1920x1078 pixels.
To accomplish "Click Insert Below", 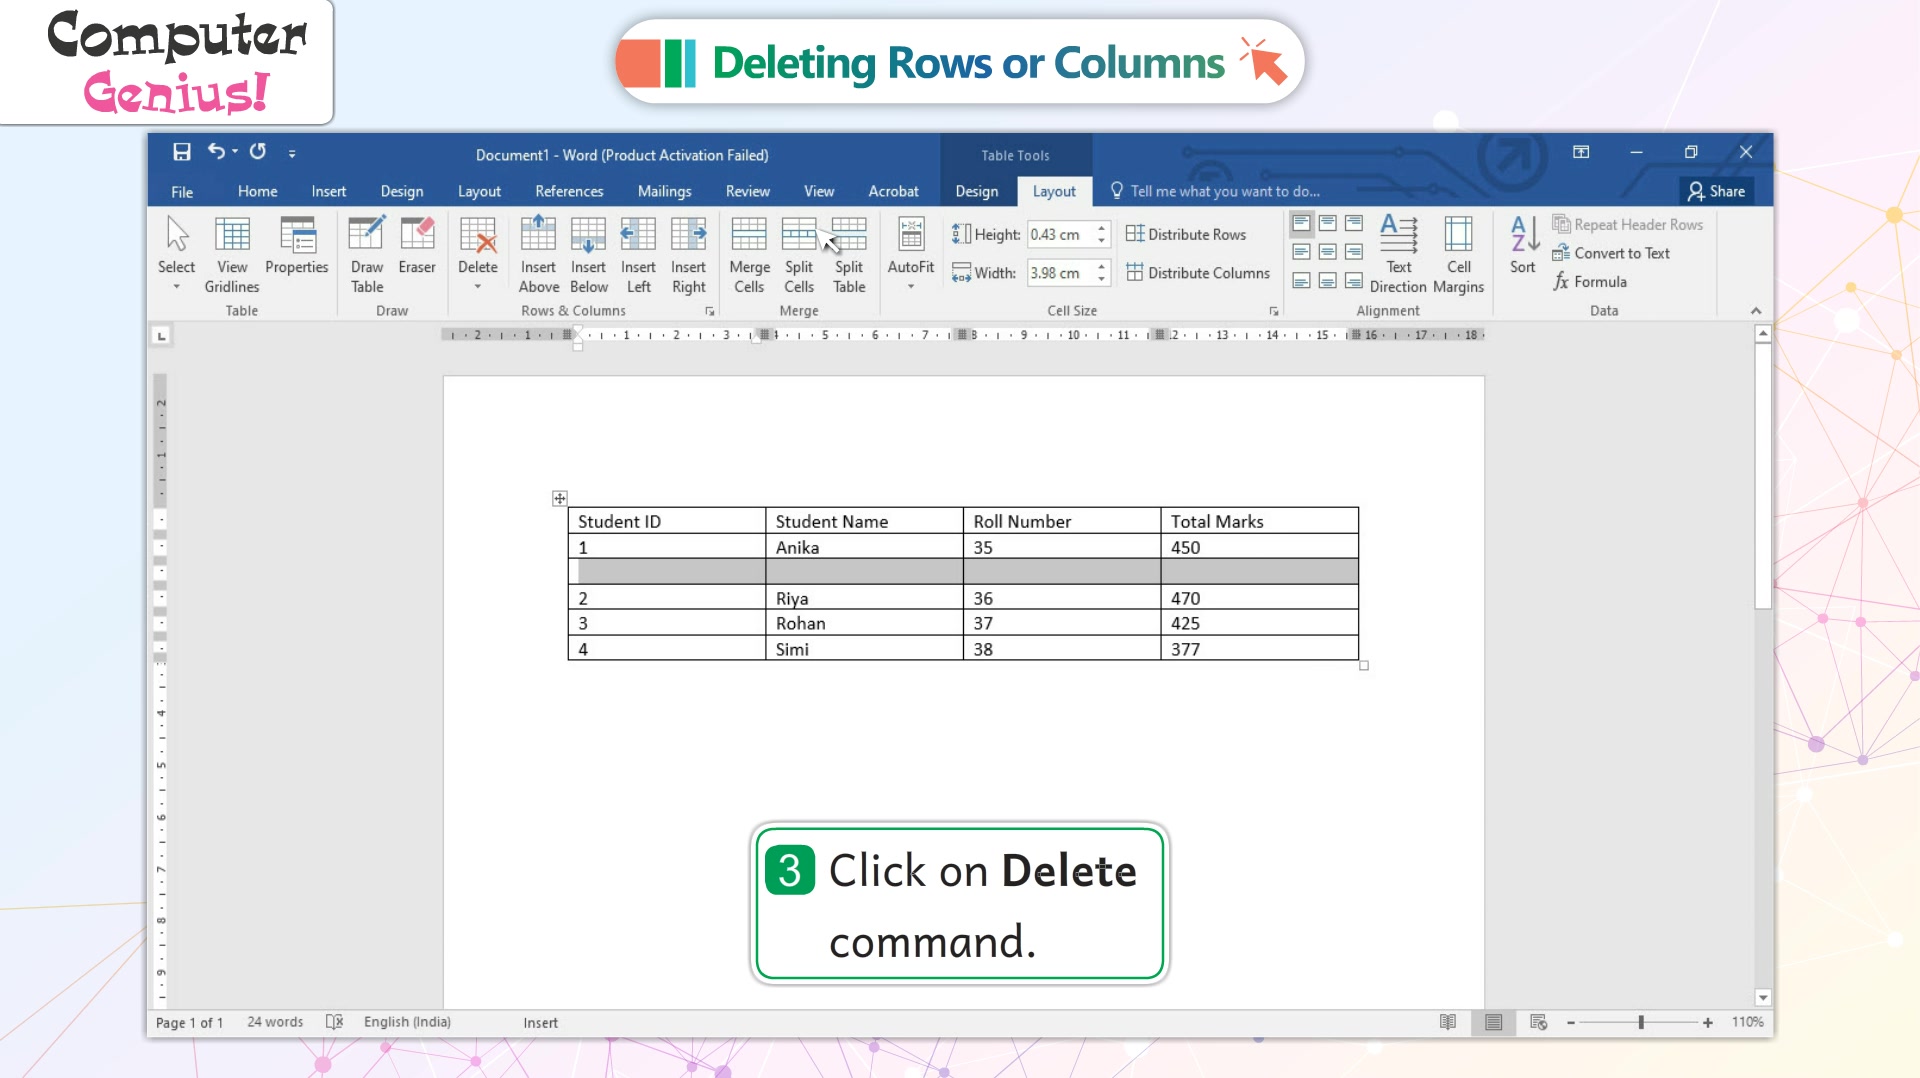I will tap(588, 255).
